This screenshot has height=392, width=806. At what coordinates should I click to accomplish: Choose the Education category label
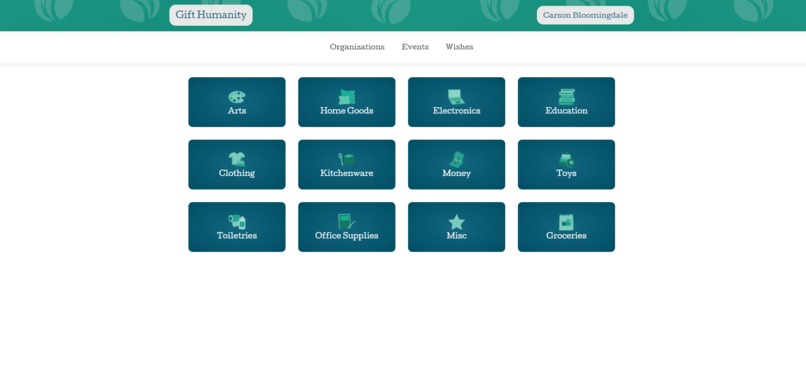pyautogui.click(x=566, y=110)
